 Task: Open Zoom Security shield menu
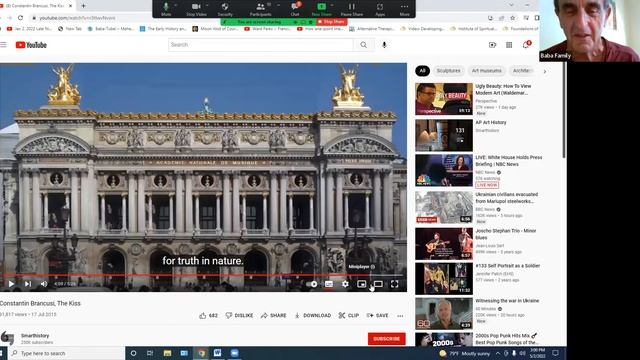225,9
